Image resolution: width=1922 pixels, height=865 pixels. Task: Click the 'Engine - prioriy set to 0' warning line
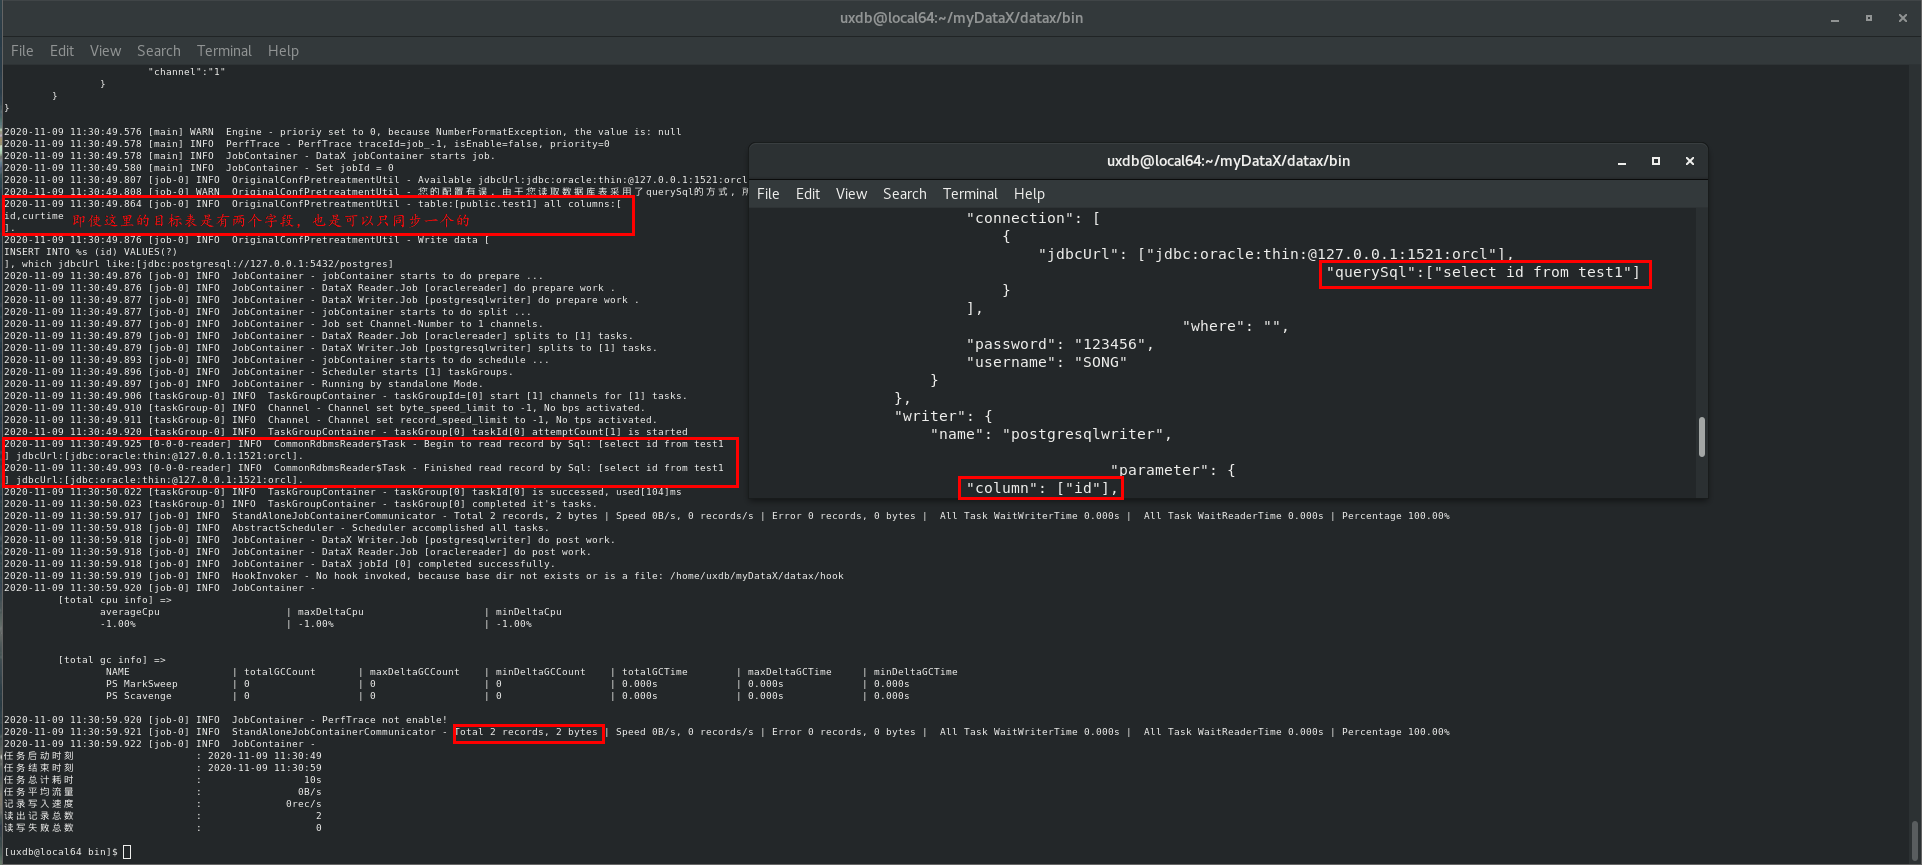[343, 132]
